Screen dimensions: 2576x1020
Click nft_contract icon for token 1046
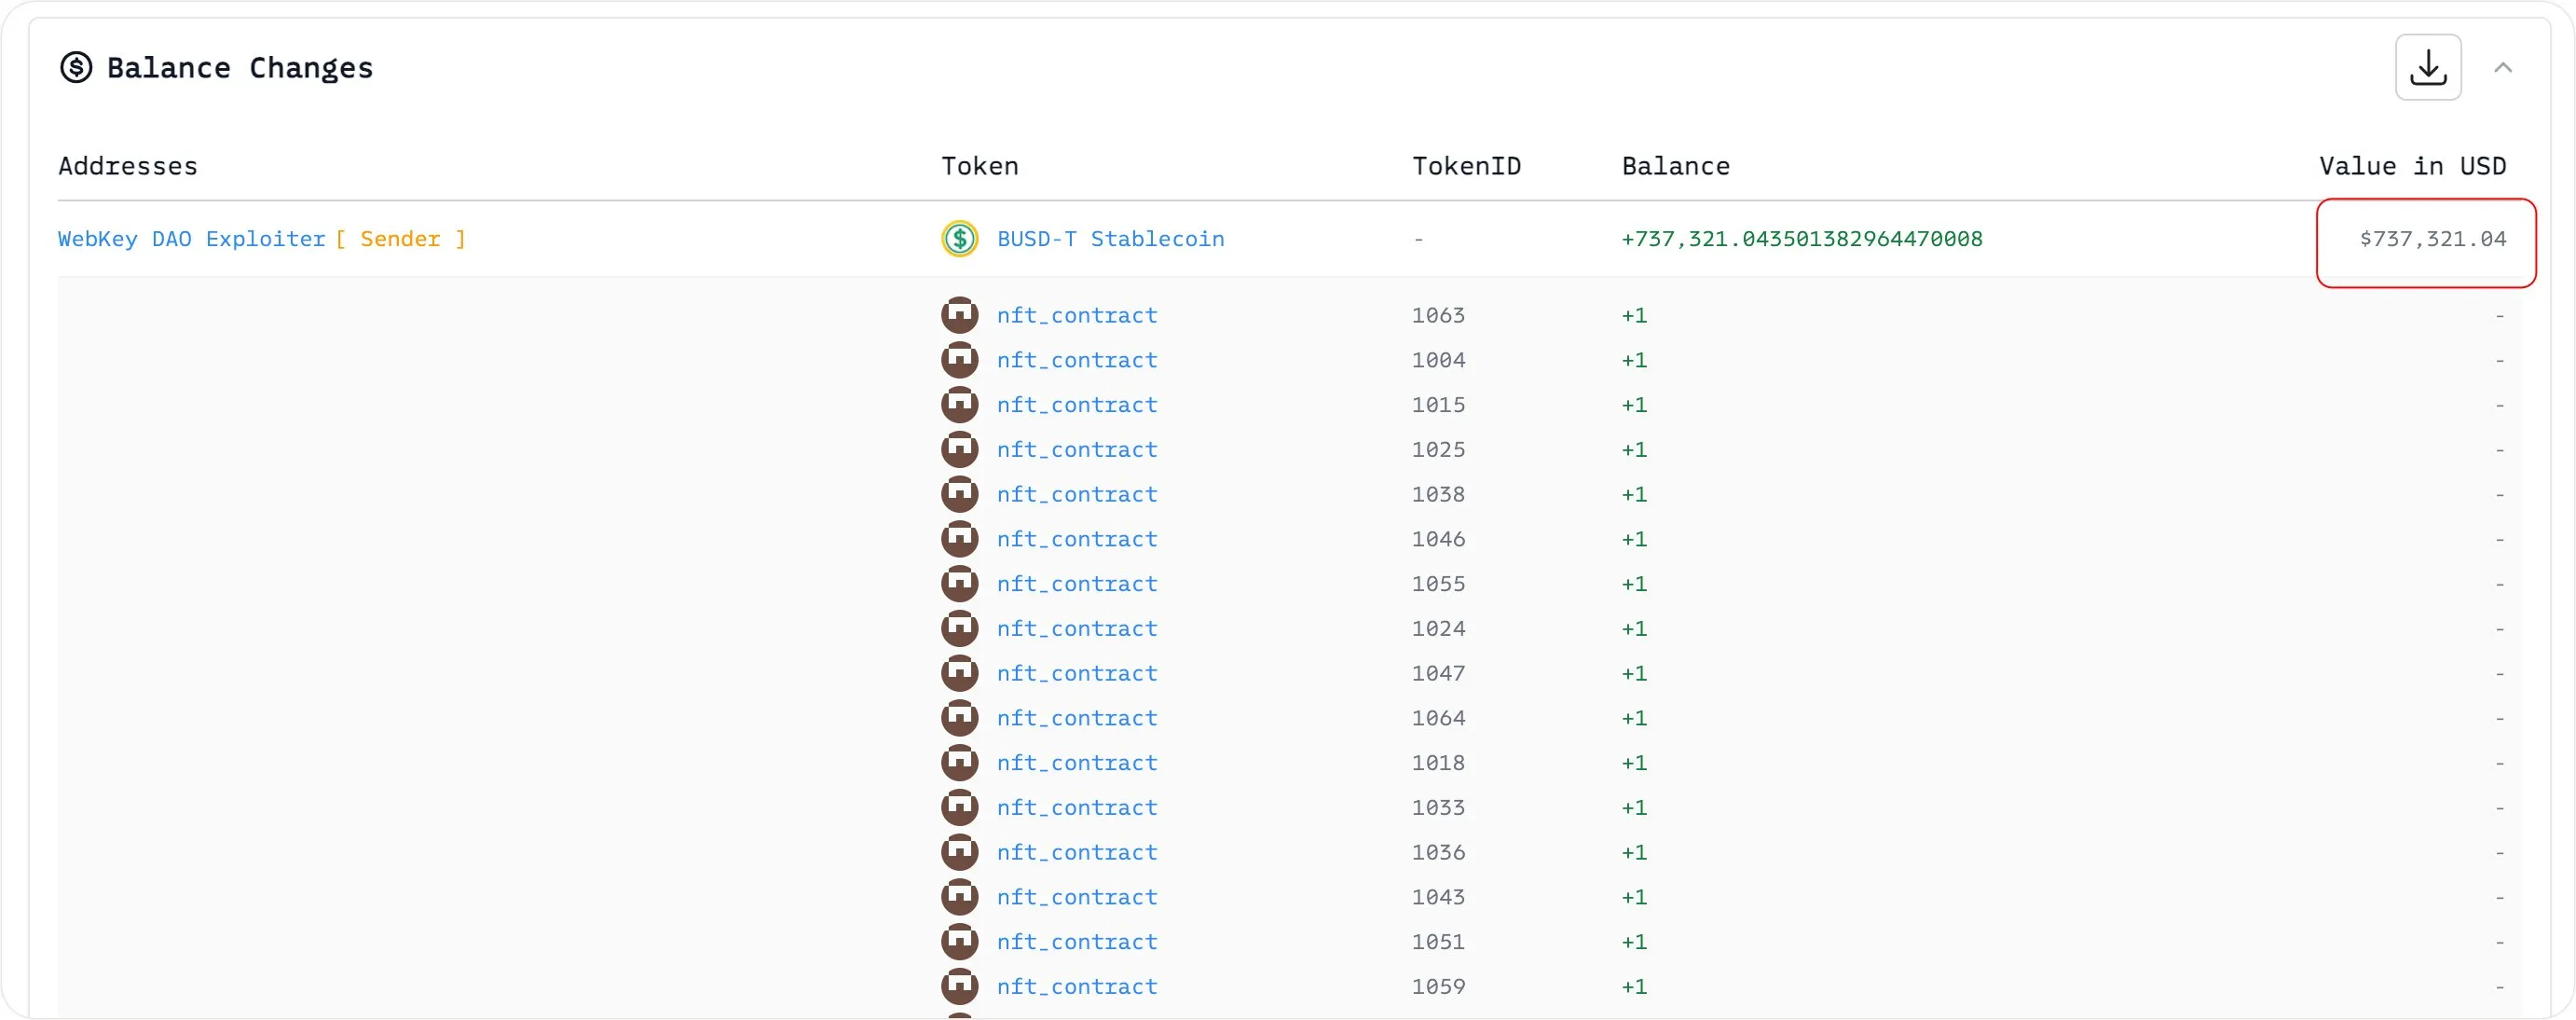pyautogui.click(x=959, y=539)
